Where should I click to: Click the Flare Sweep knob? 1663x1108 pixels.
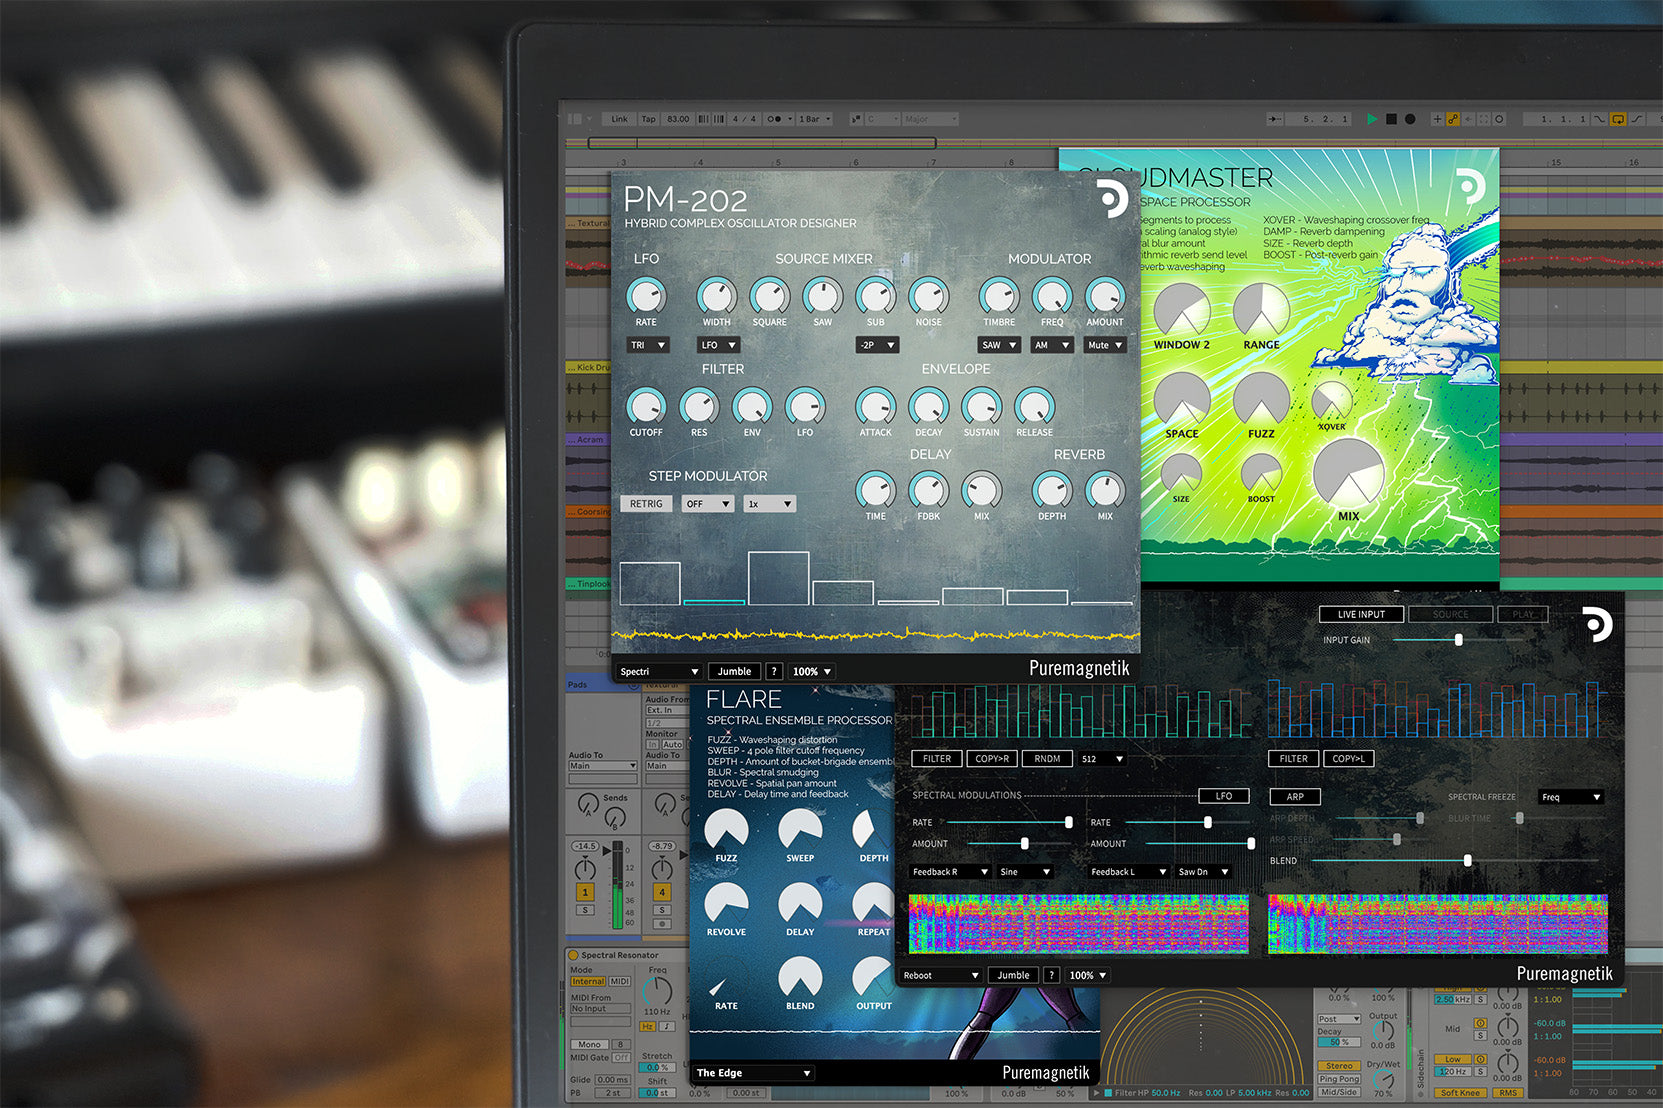point(800,829)
